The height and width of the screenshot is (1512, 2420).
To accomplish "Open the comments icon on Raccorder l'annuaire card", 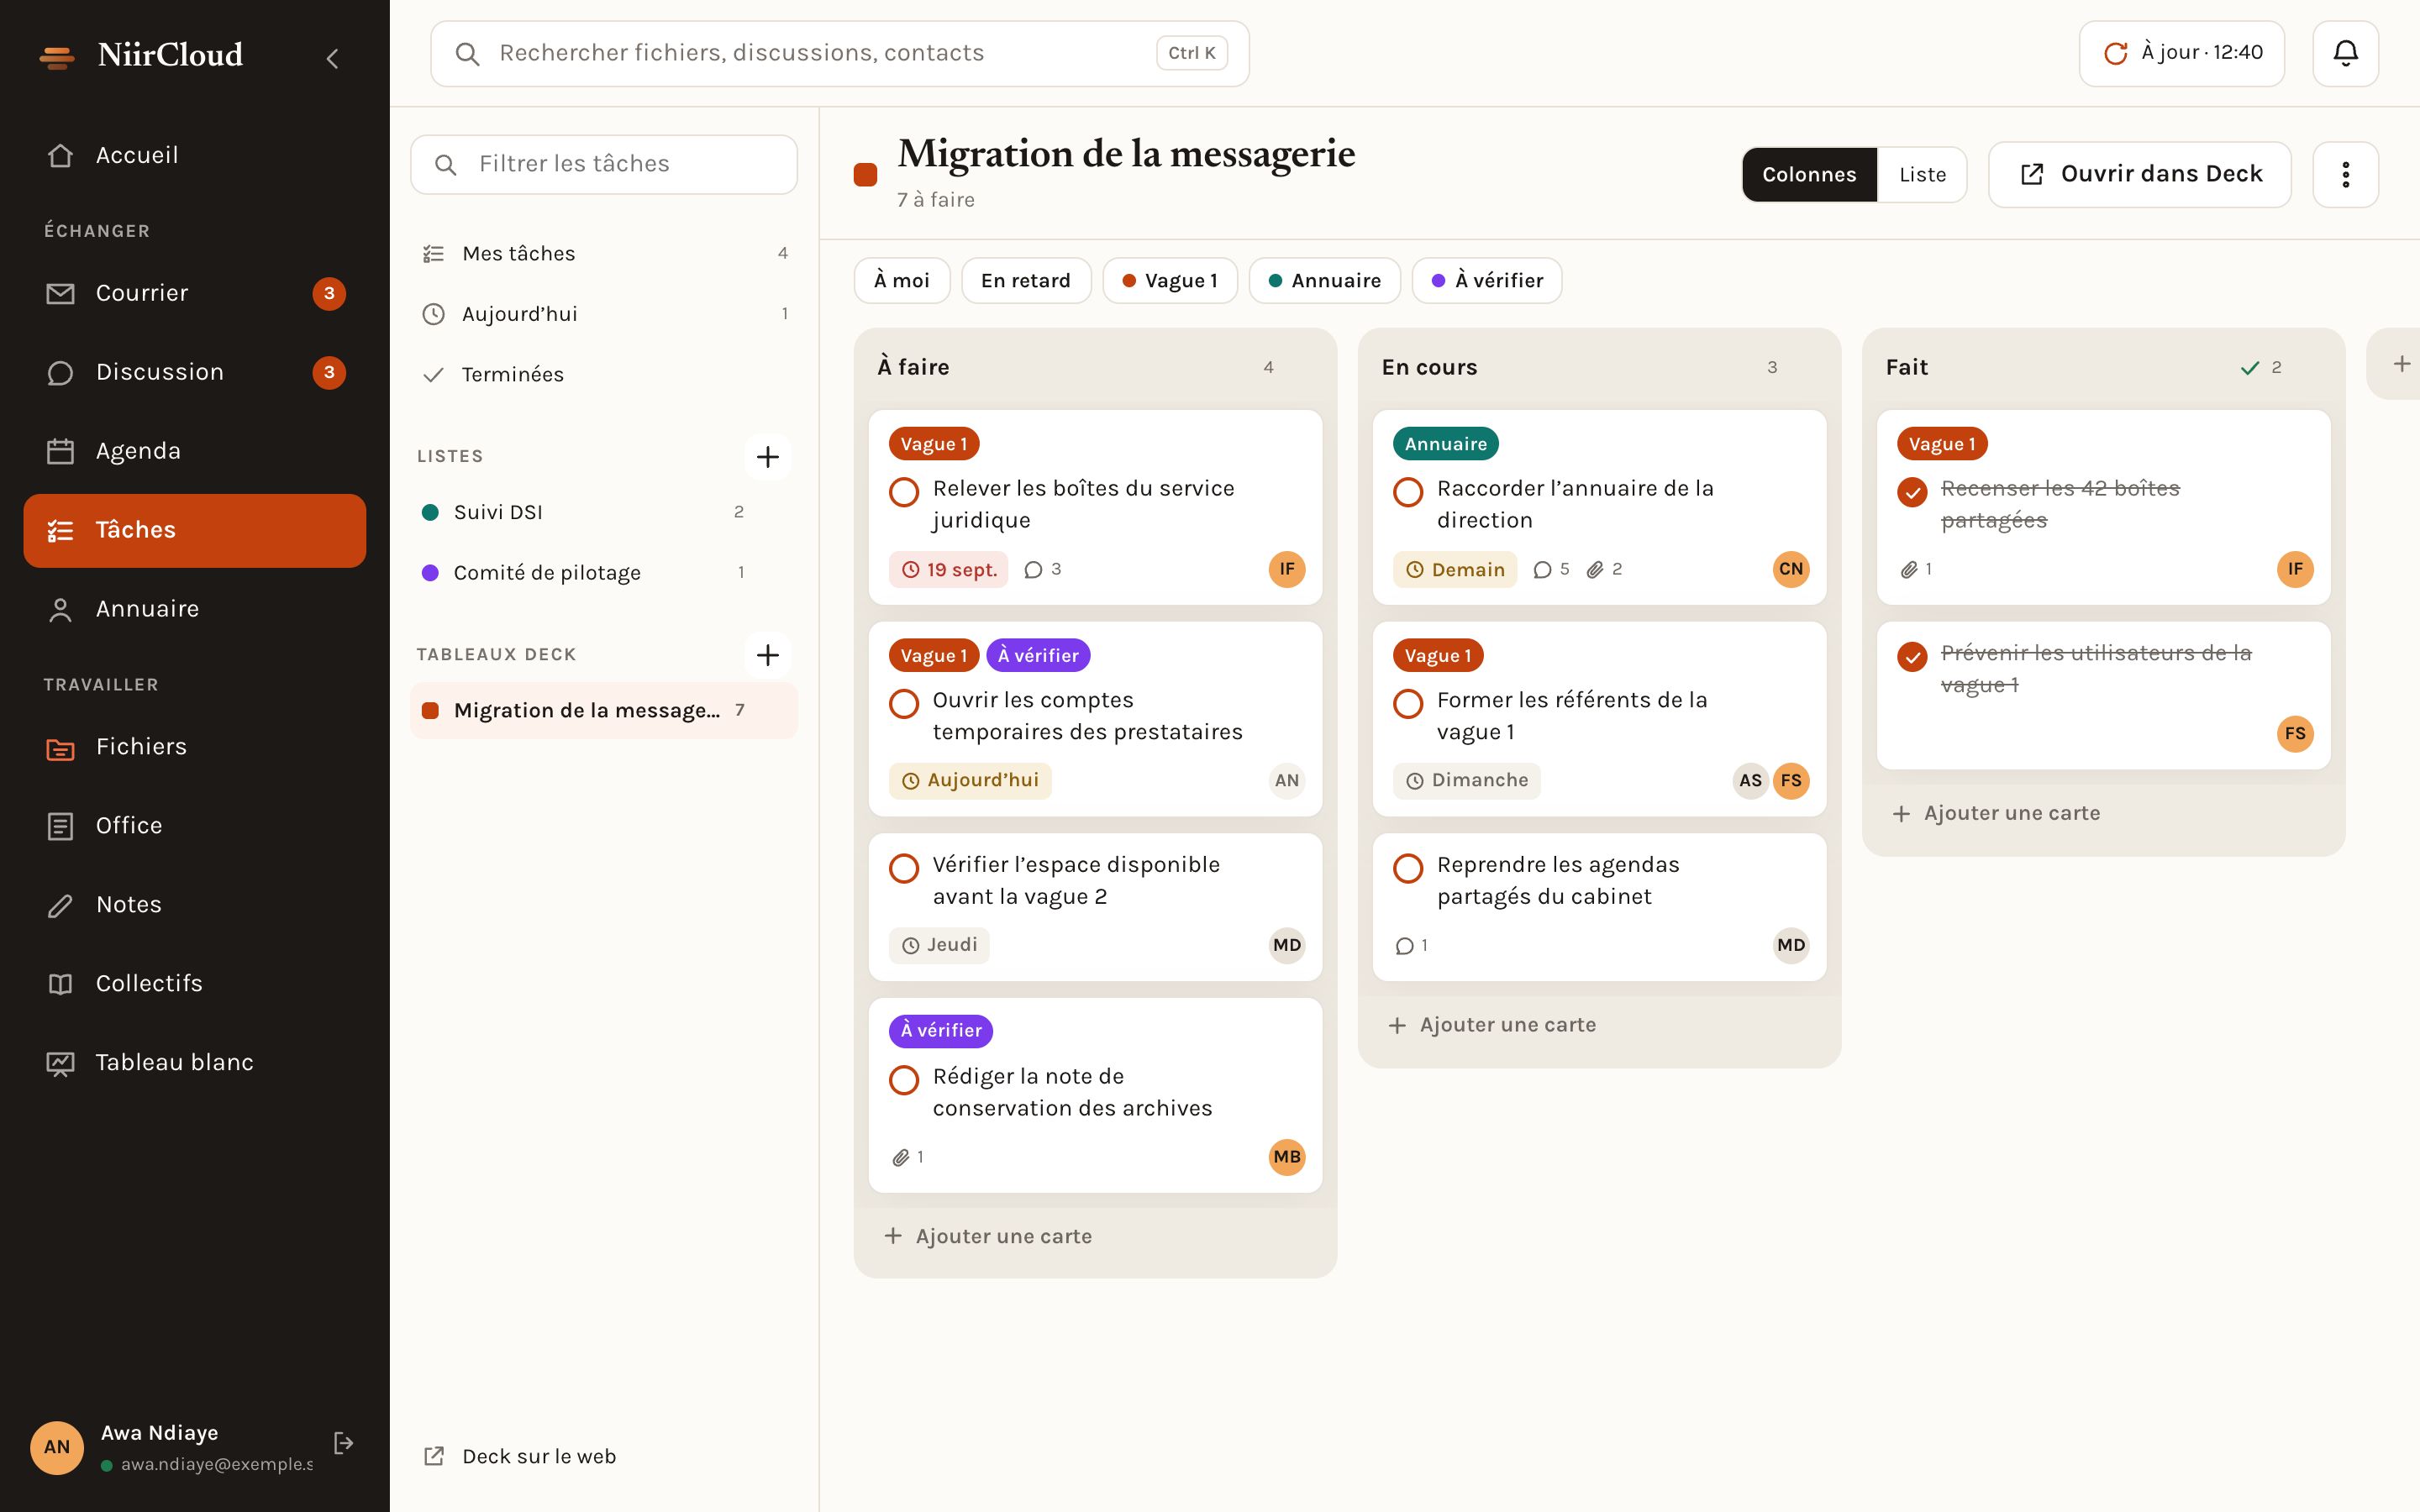I will click(x=1542, y=569).
